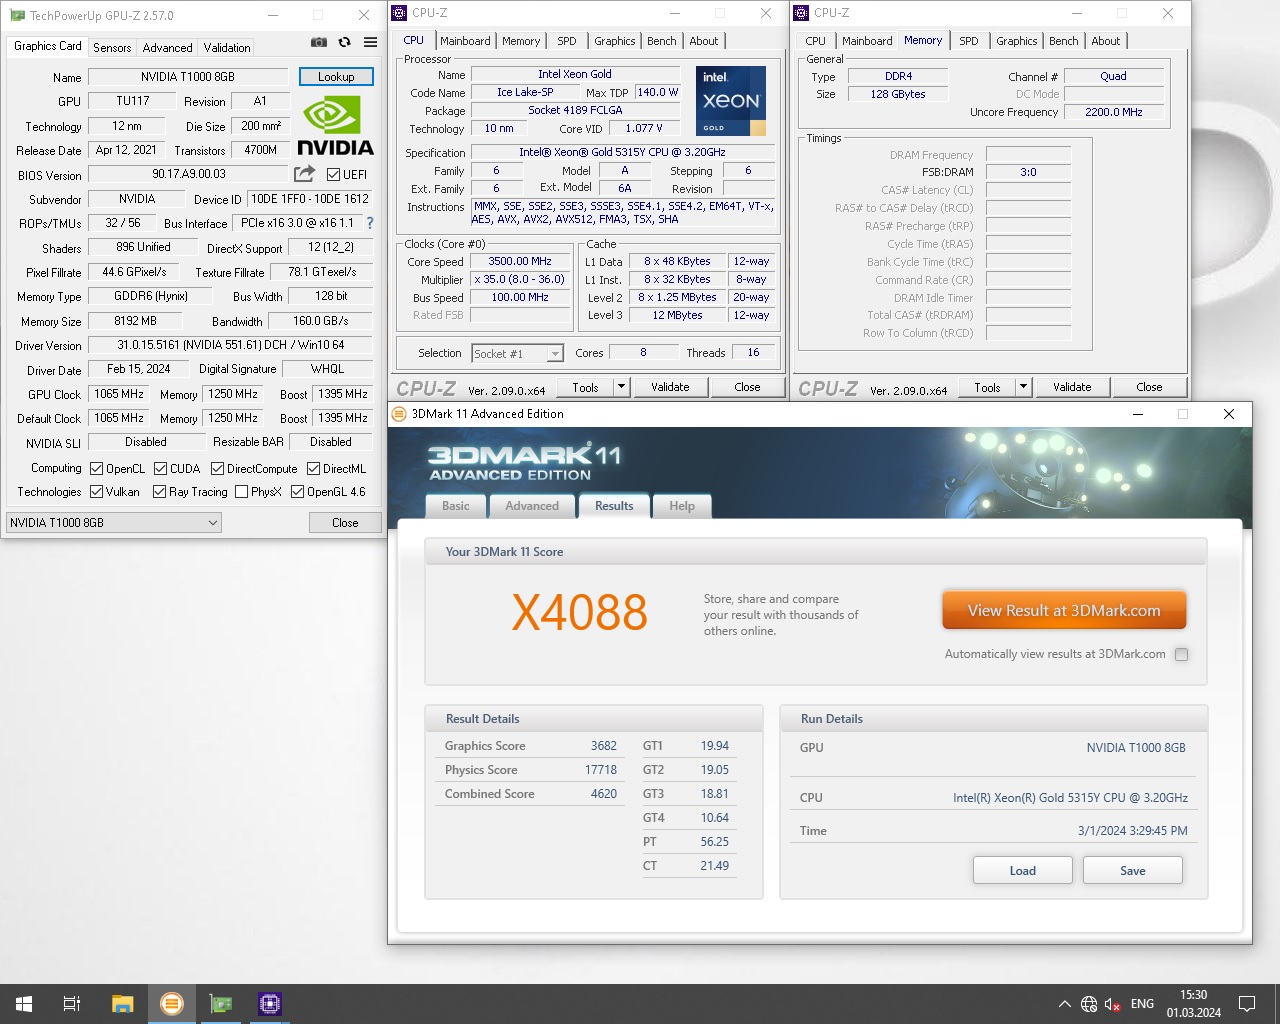Image resolution: width=1280 pixels, height=1024 pixels.
Task: Click the NVIDIA logo in GPU-Z
Action: 336,126
